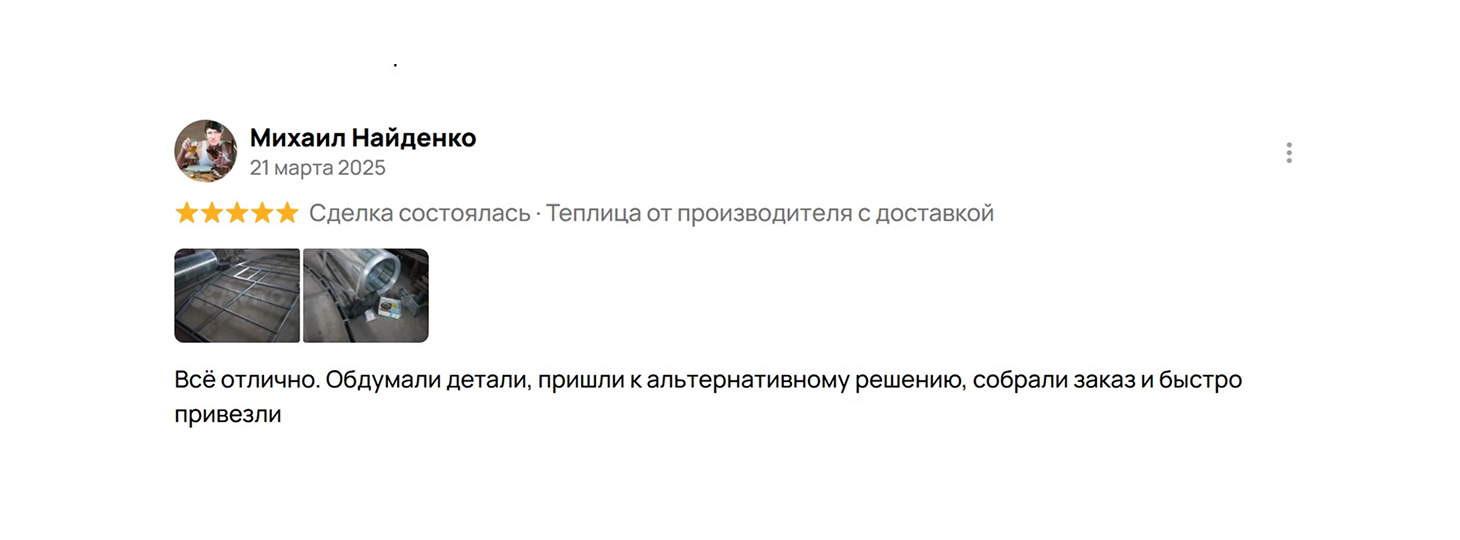This screenshot has width=1460, height=540.
Task: Click the first rating star
Action: pyautogui.click(x=186, y=213)
